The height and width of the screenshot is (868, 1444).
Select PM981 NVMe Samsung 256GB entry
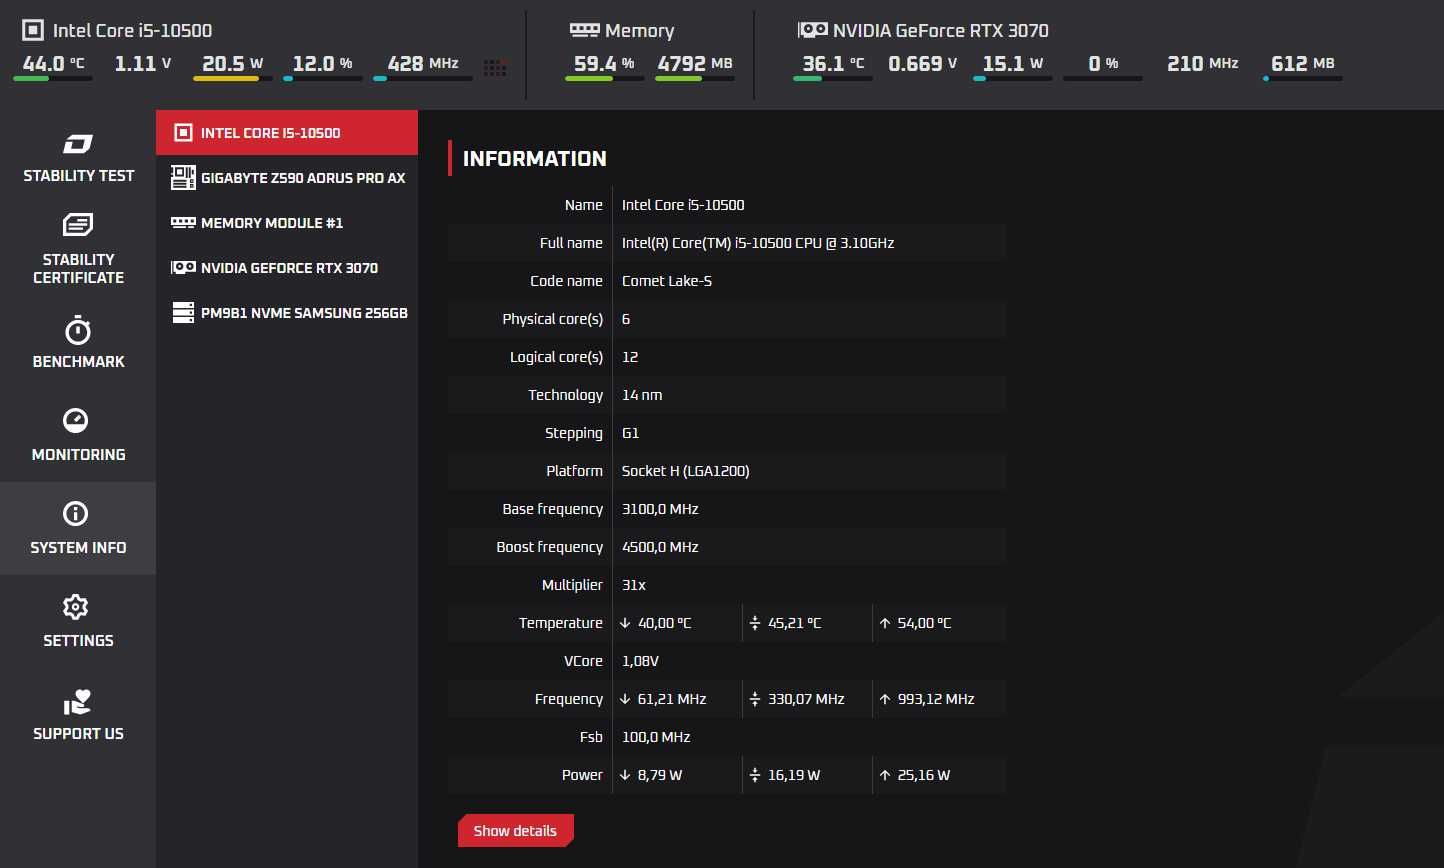tap(287, 312)
